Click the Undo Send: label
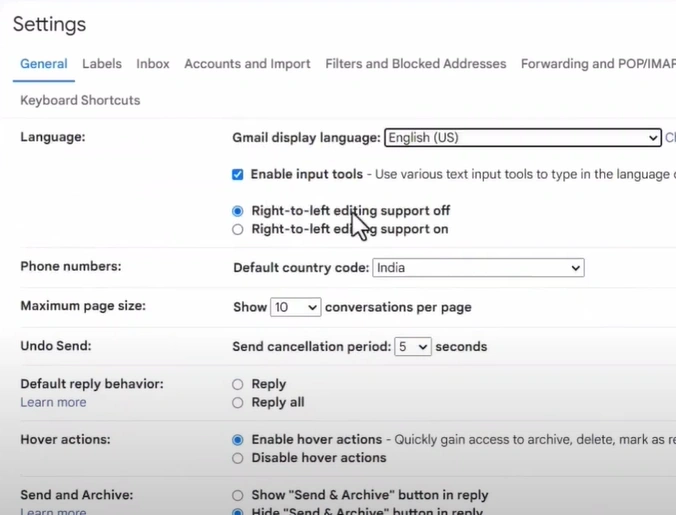The image size is (676, 515). tap(56, 346)
